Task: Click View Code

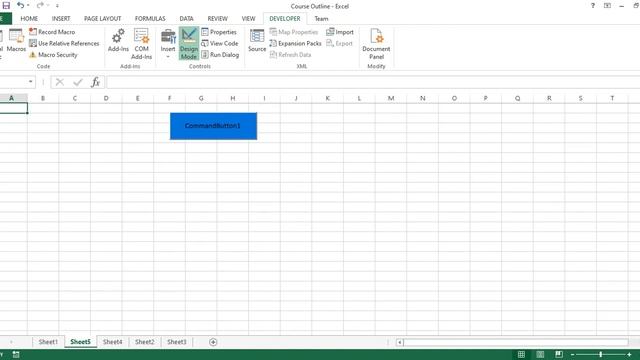Action: 220,43
